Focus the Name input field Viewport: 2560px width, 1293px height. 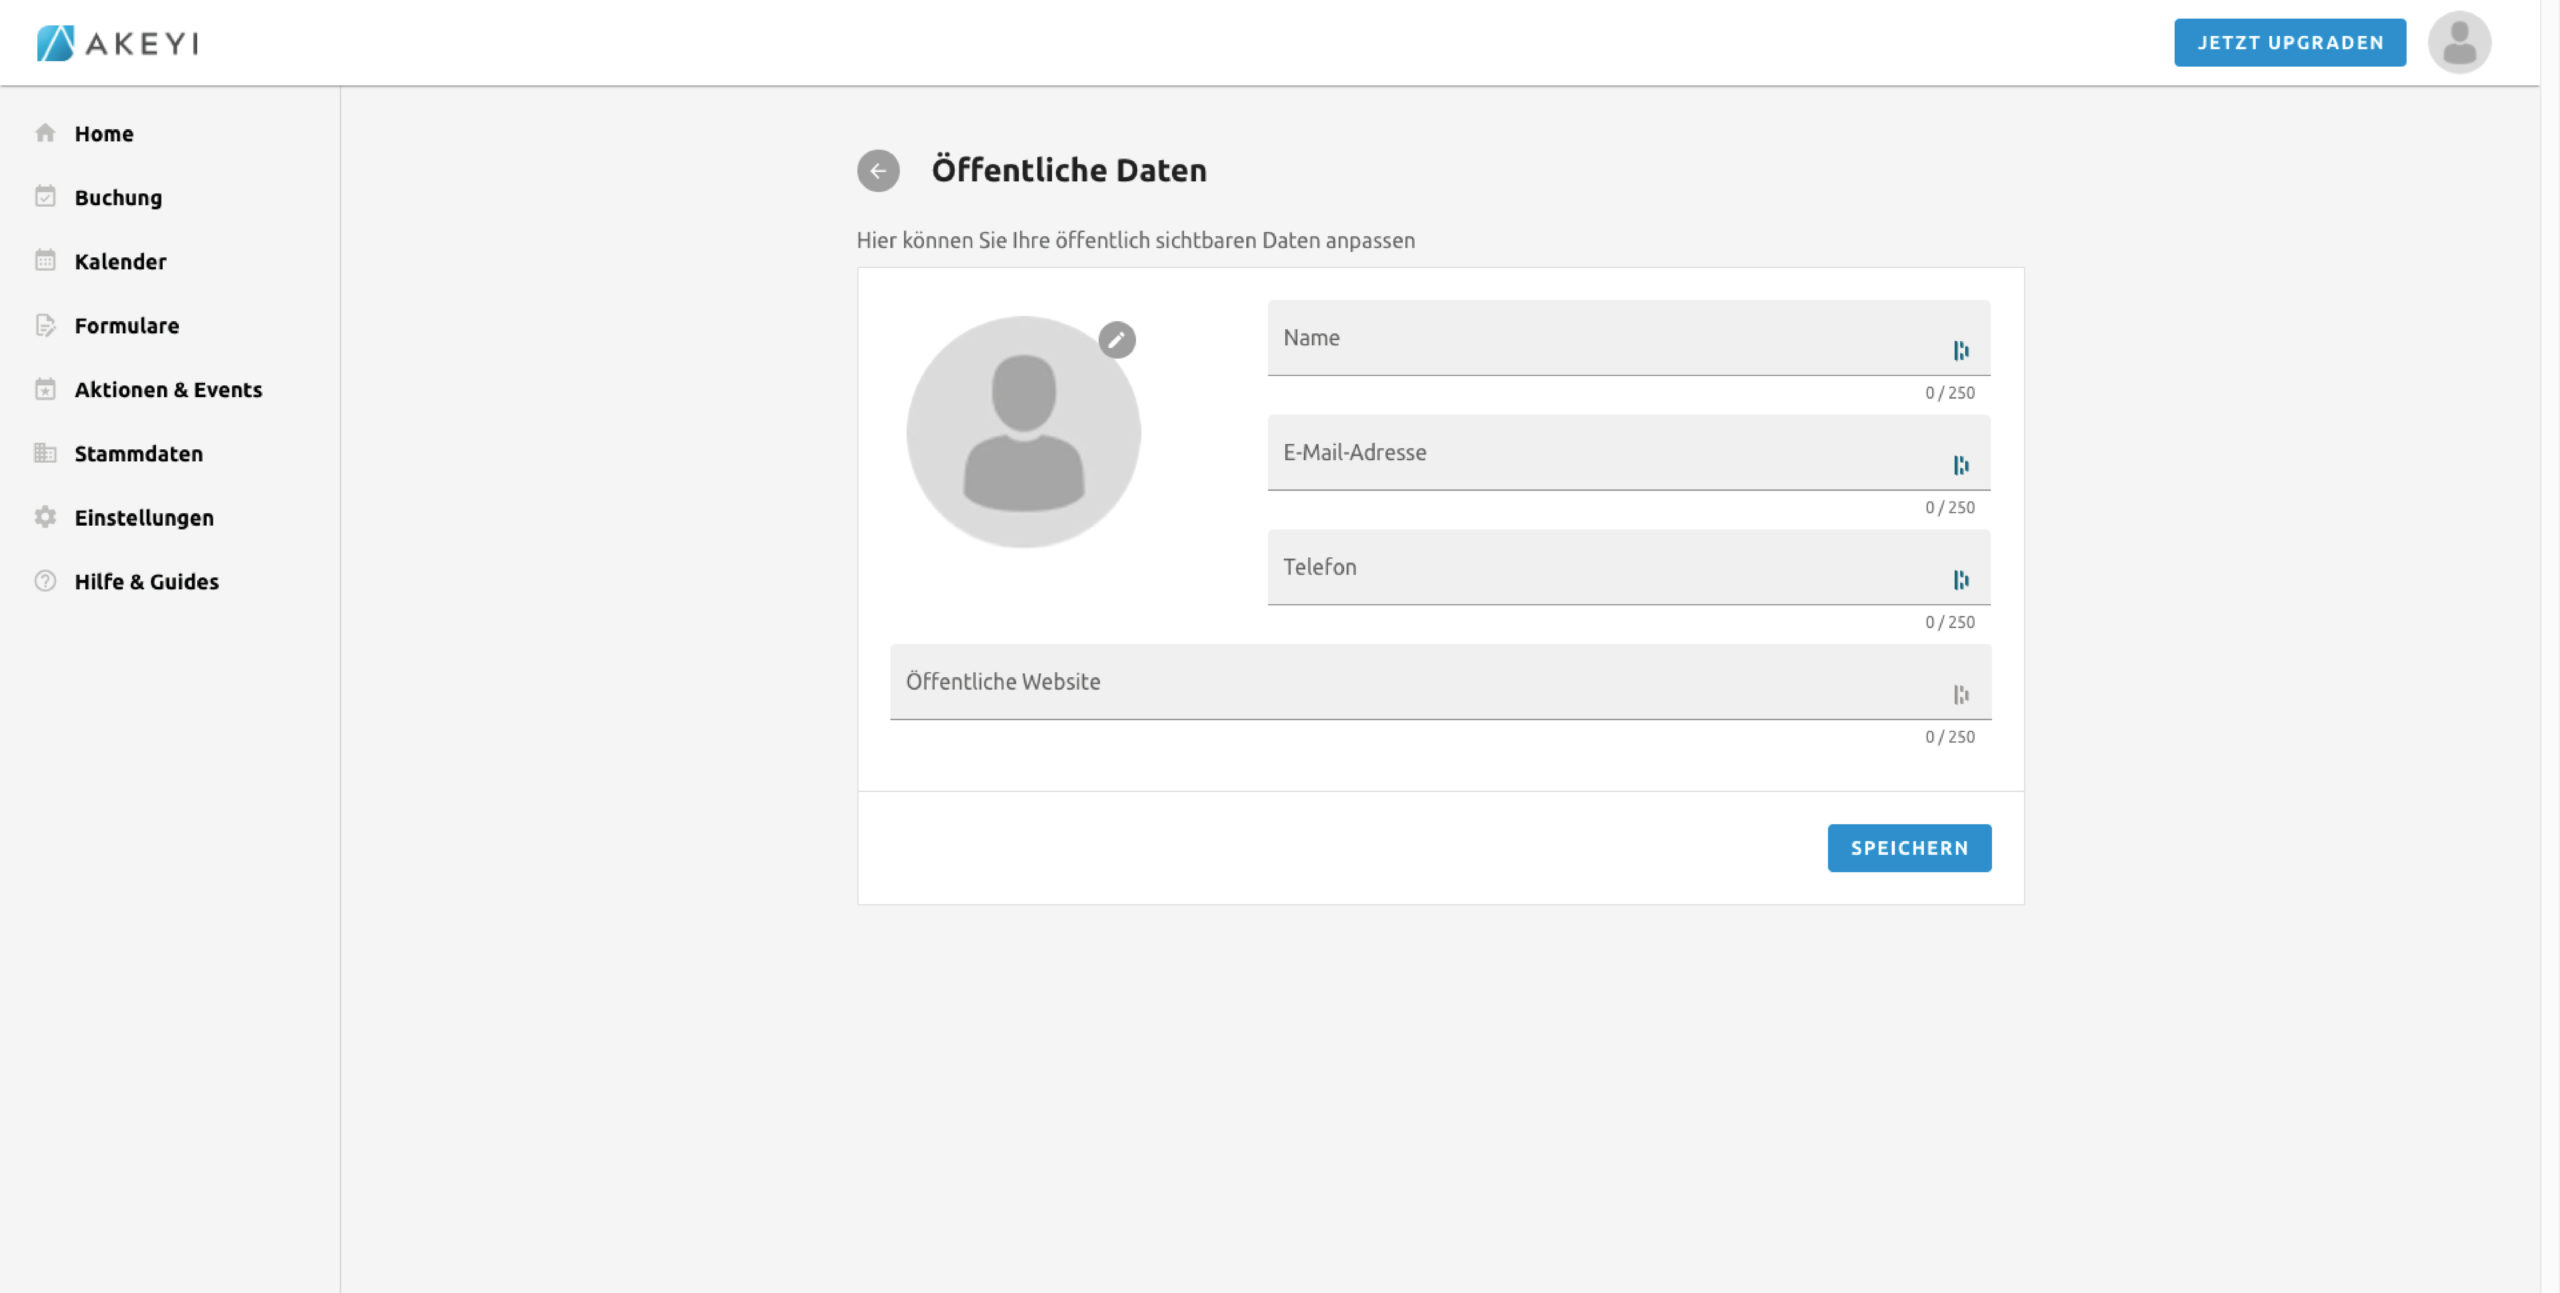point(1600,339)
